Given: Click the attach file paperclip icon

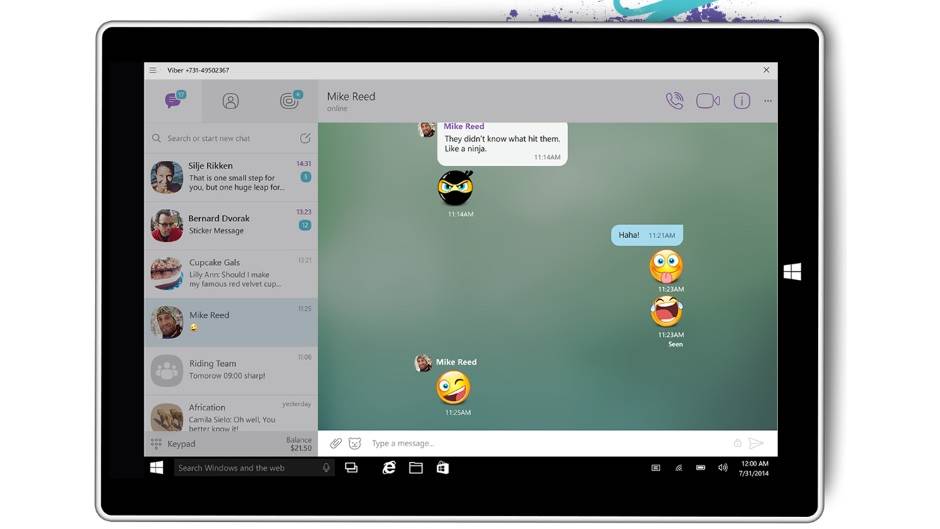Looking at the screenshot, I should point(336,443).
